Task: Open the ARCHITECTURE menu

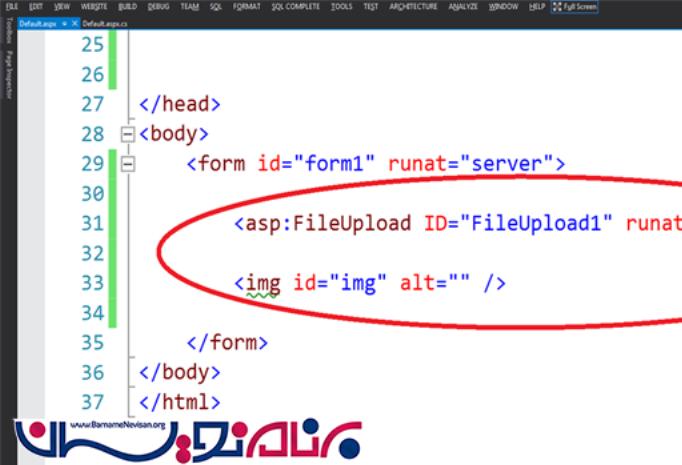Action: 413,7
